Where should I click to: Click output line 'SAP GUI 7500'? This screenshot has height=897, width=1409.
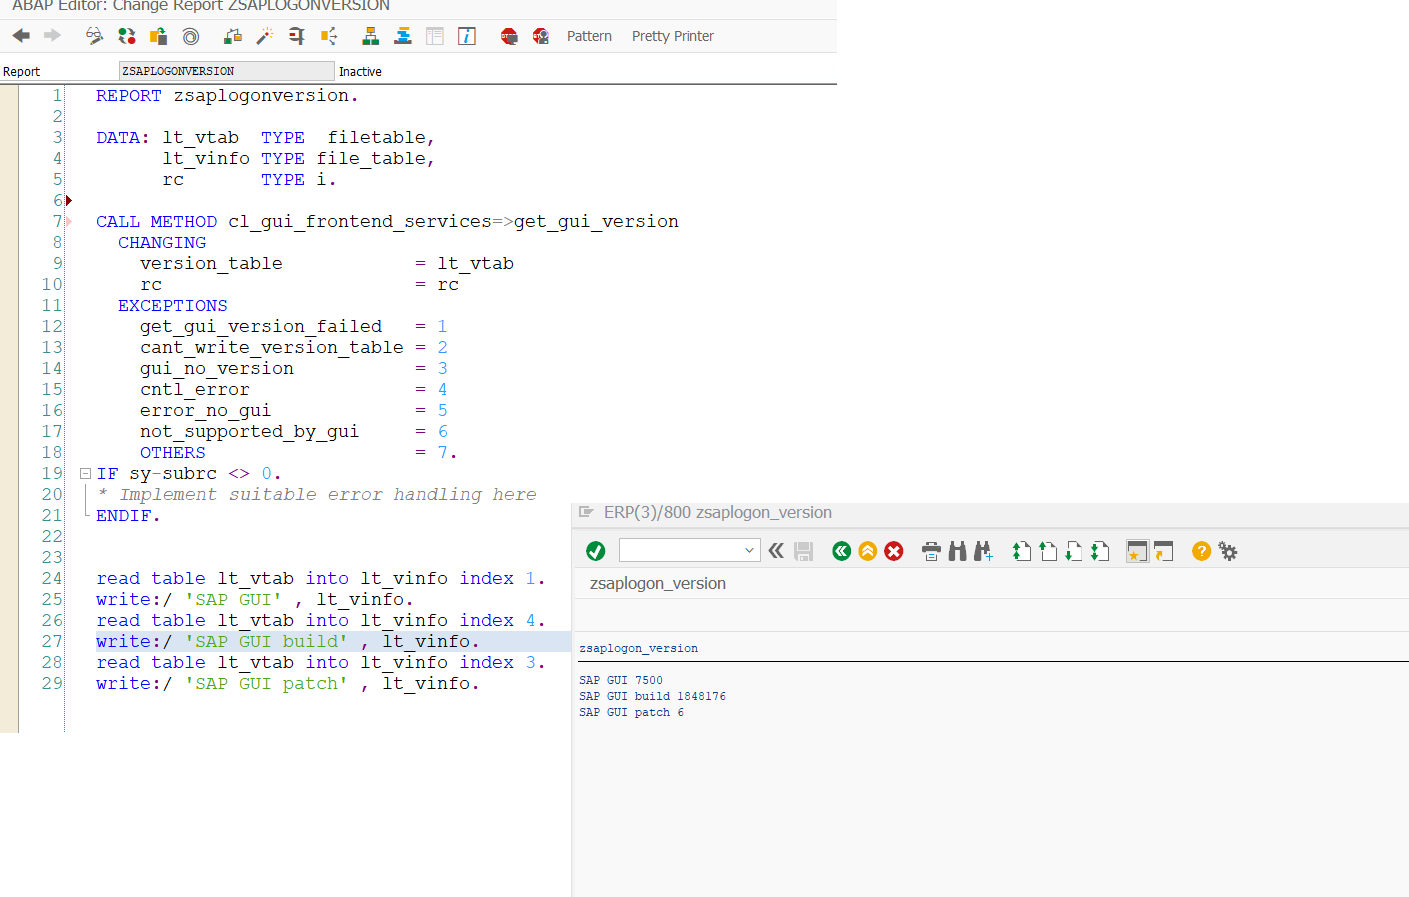click(x=621, y=680)
